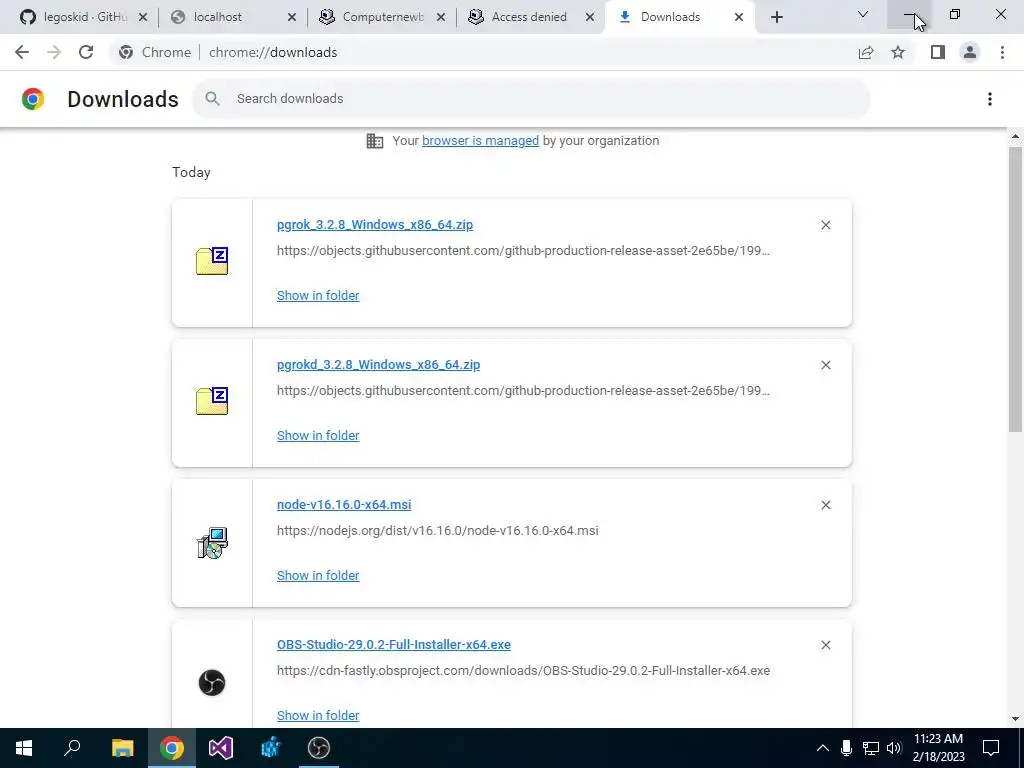Open File Explorer from taskbar
Image resolution: width=1024 pixels, height=768 pixels.
122,748
